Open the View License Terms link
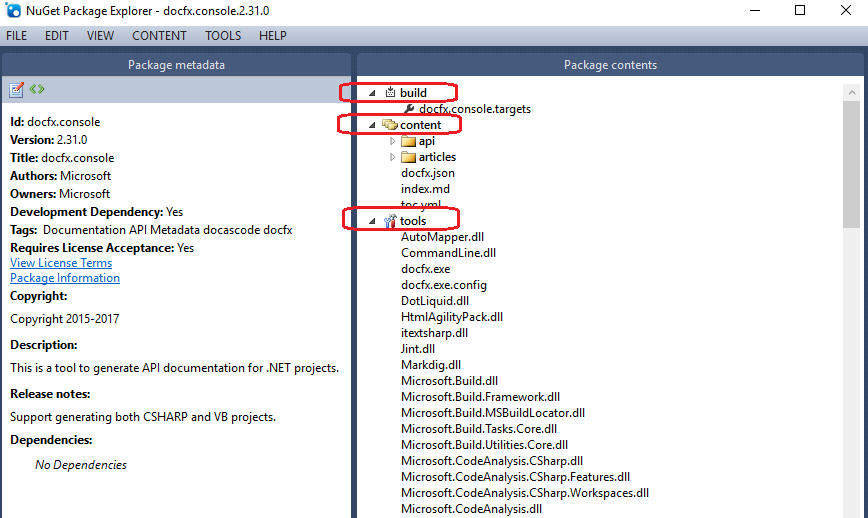This screenshot has width=868, height=518. (x=61, y=263)
